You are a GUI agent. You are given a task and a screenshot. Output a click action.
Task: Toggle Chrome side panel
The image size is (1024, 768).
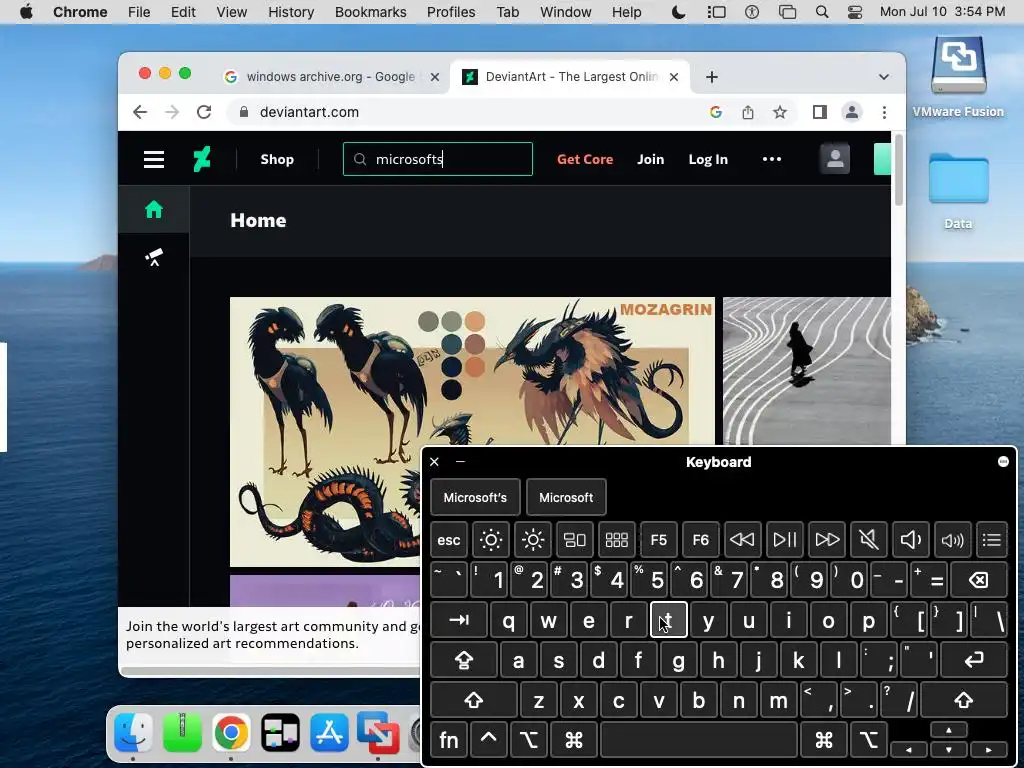coord(820,112)
